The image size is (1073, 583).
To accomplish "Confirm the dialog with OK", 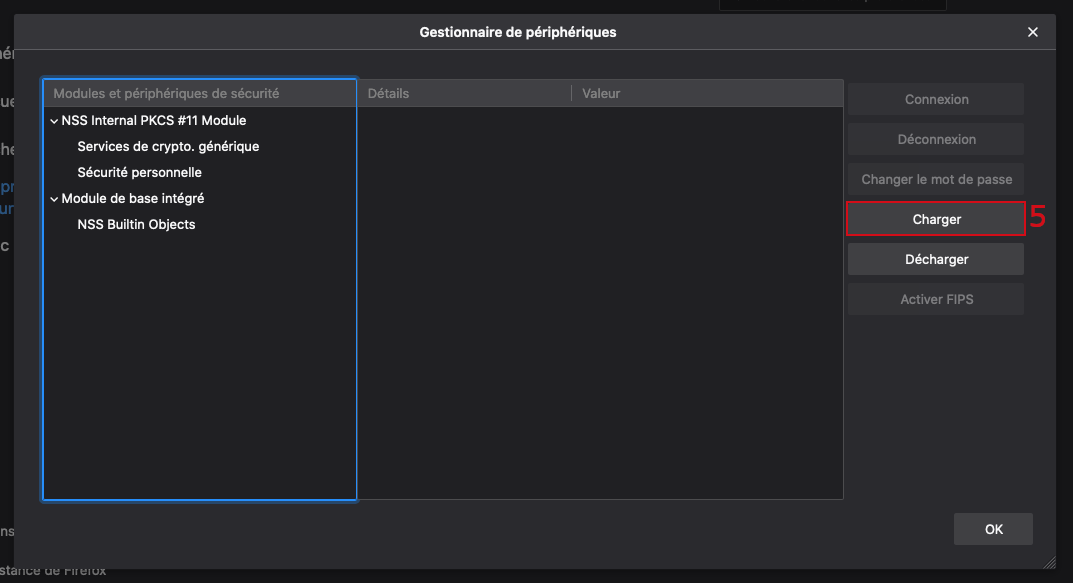I will click(993, 529).
